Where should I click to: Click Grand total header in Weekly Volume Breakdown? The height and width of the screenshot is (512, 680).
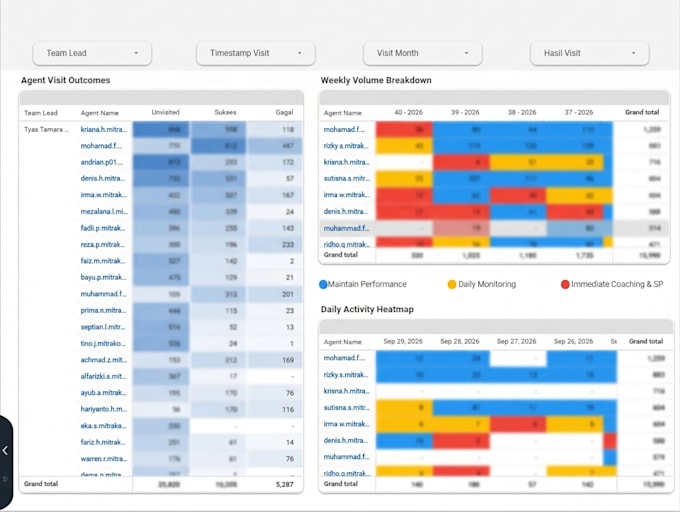[x=642, y=112]
